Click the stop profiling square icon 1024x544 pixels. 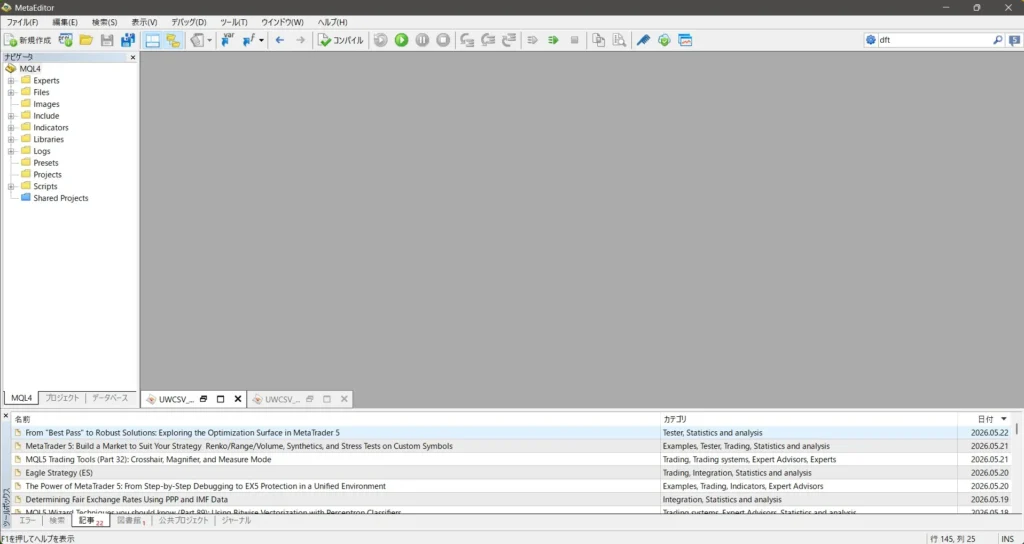[575, 40]
